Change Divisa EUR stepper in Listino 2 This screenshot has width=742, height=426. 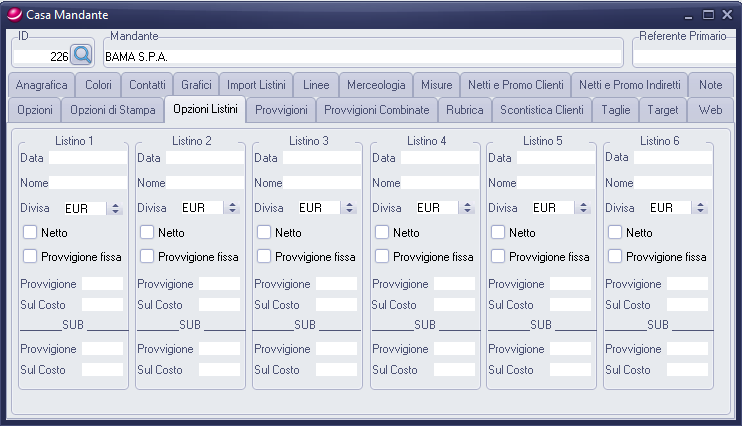pyautogui.click(x=232, y=208)
